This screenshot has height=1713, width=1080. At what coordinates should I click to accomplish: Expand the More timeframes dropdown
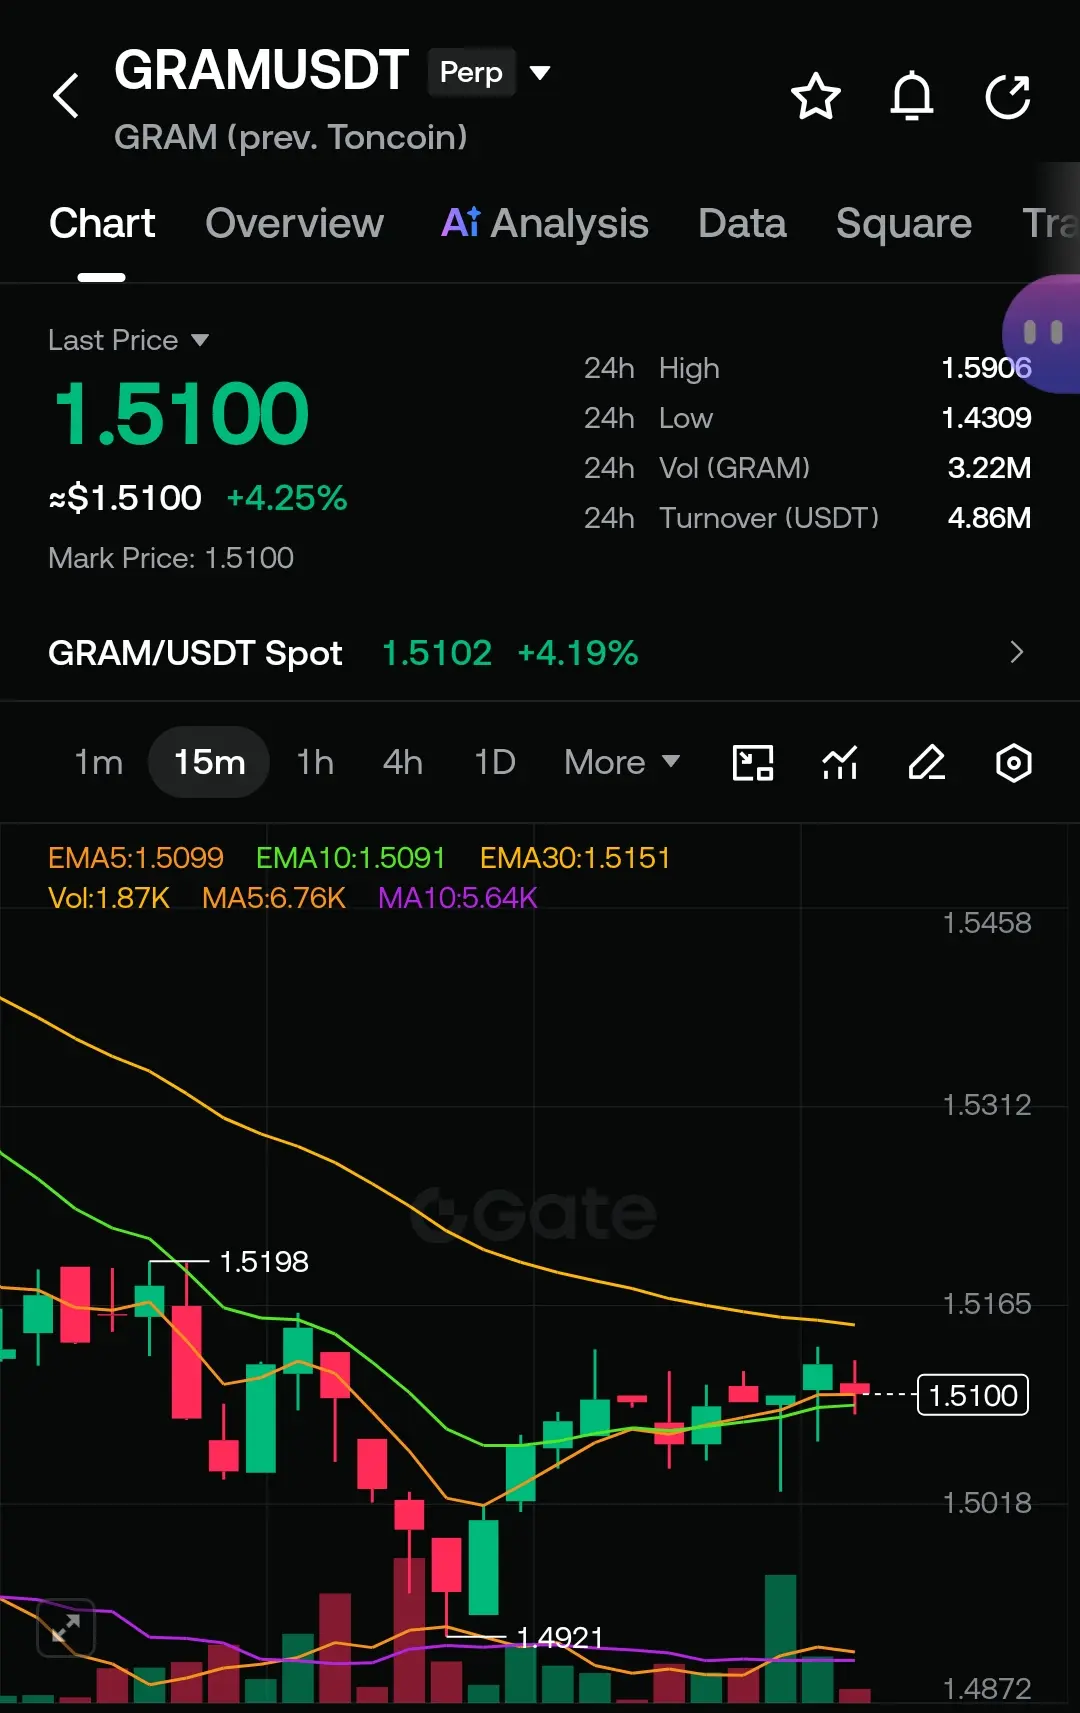[x=622, y=762]
